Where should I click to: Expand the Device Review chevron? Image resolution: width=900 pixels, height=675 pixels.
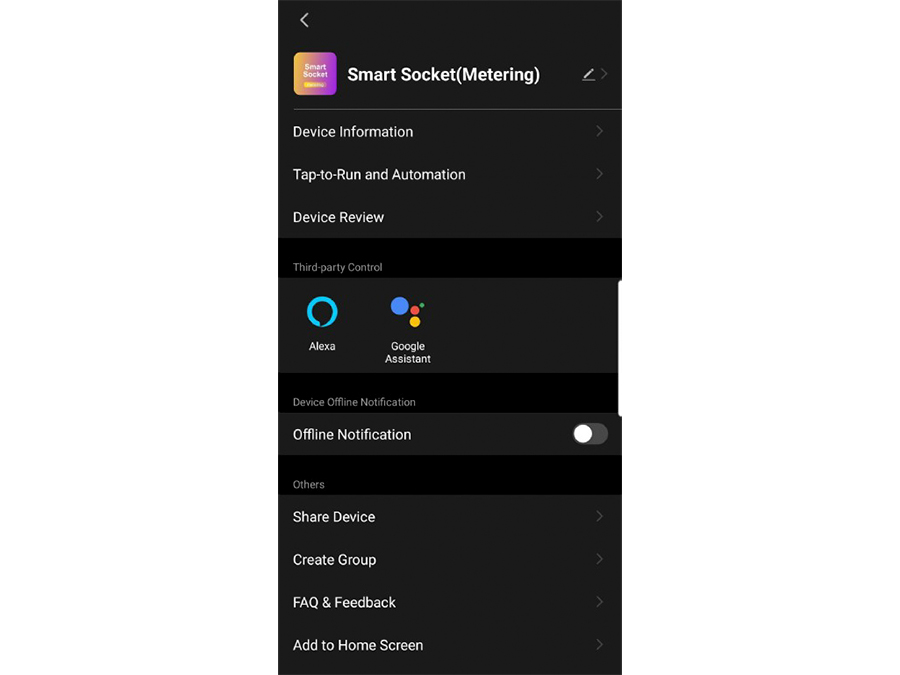click(x=599, y=217)
